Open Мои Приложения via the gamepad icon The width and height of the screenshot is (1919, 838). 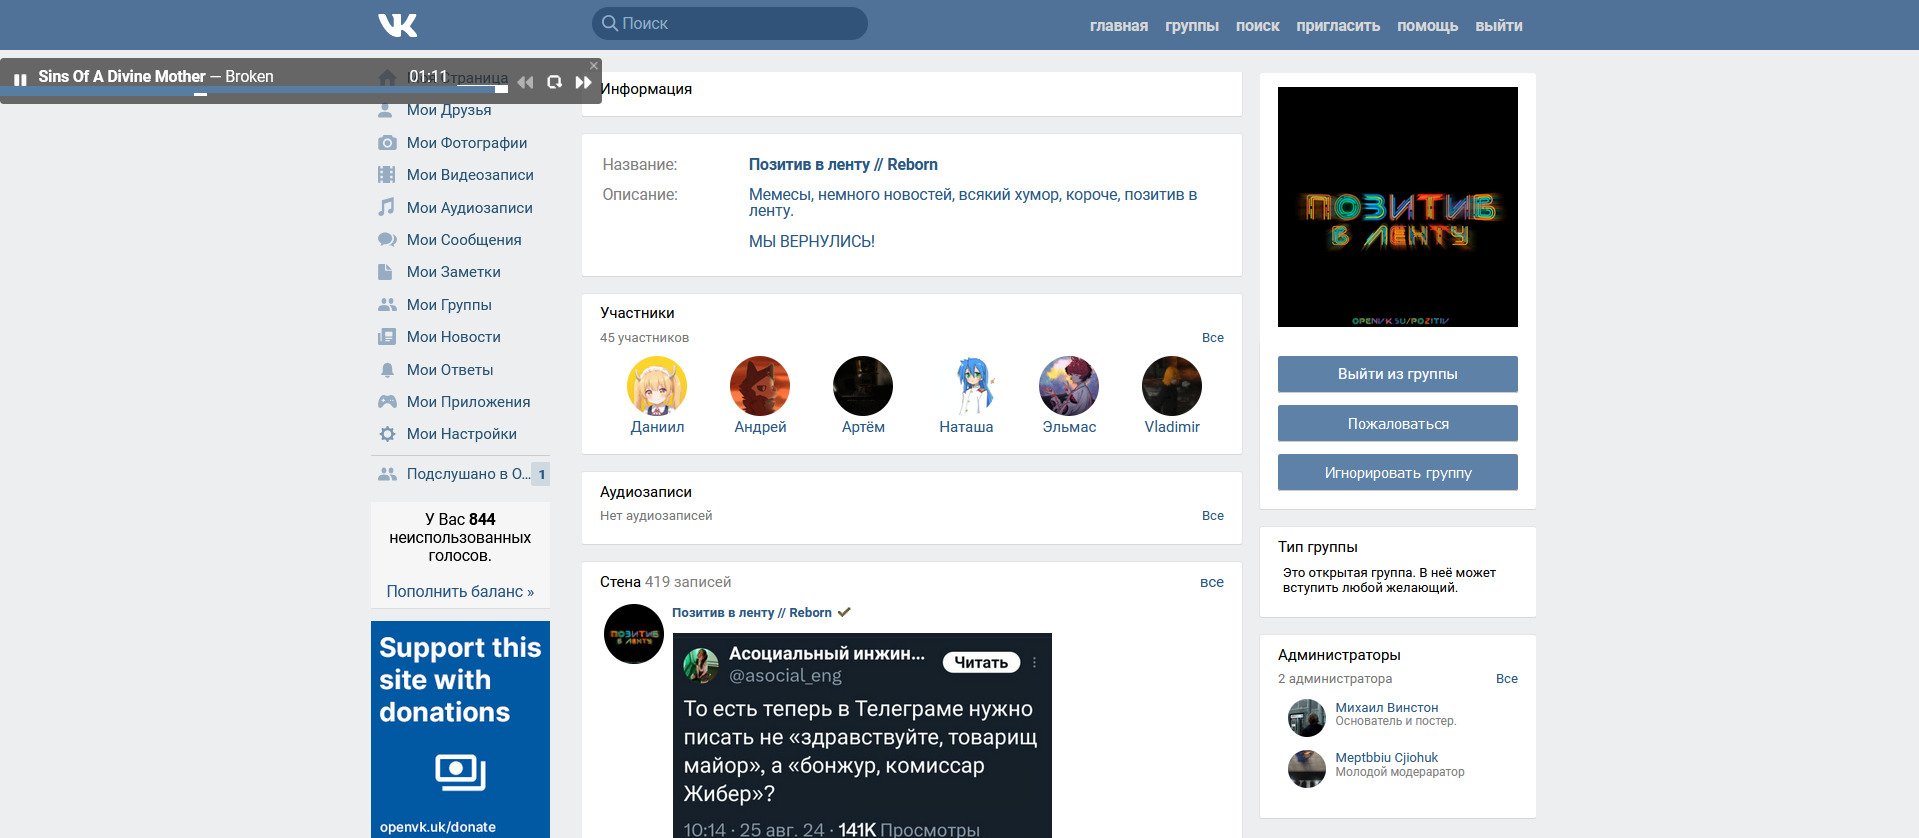[x=387, y=402]
